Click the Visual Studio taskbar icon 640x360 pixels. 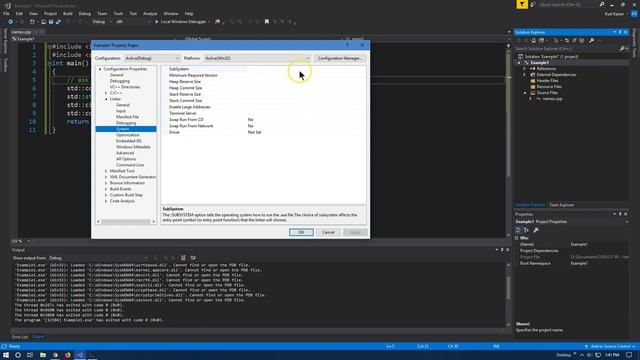[80, 355]
